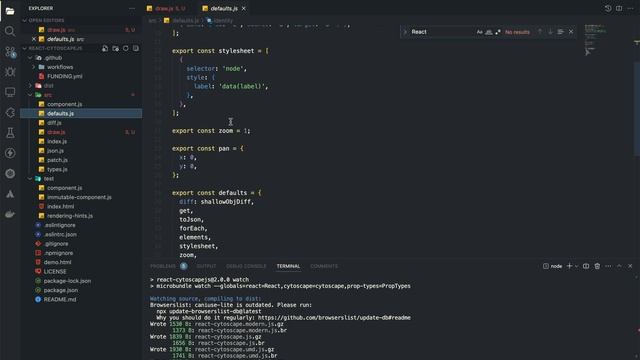Open the Docker whale view
This screenshot has height=360, width=640.
(x=10, y=214)
